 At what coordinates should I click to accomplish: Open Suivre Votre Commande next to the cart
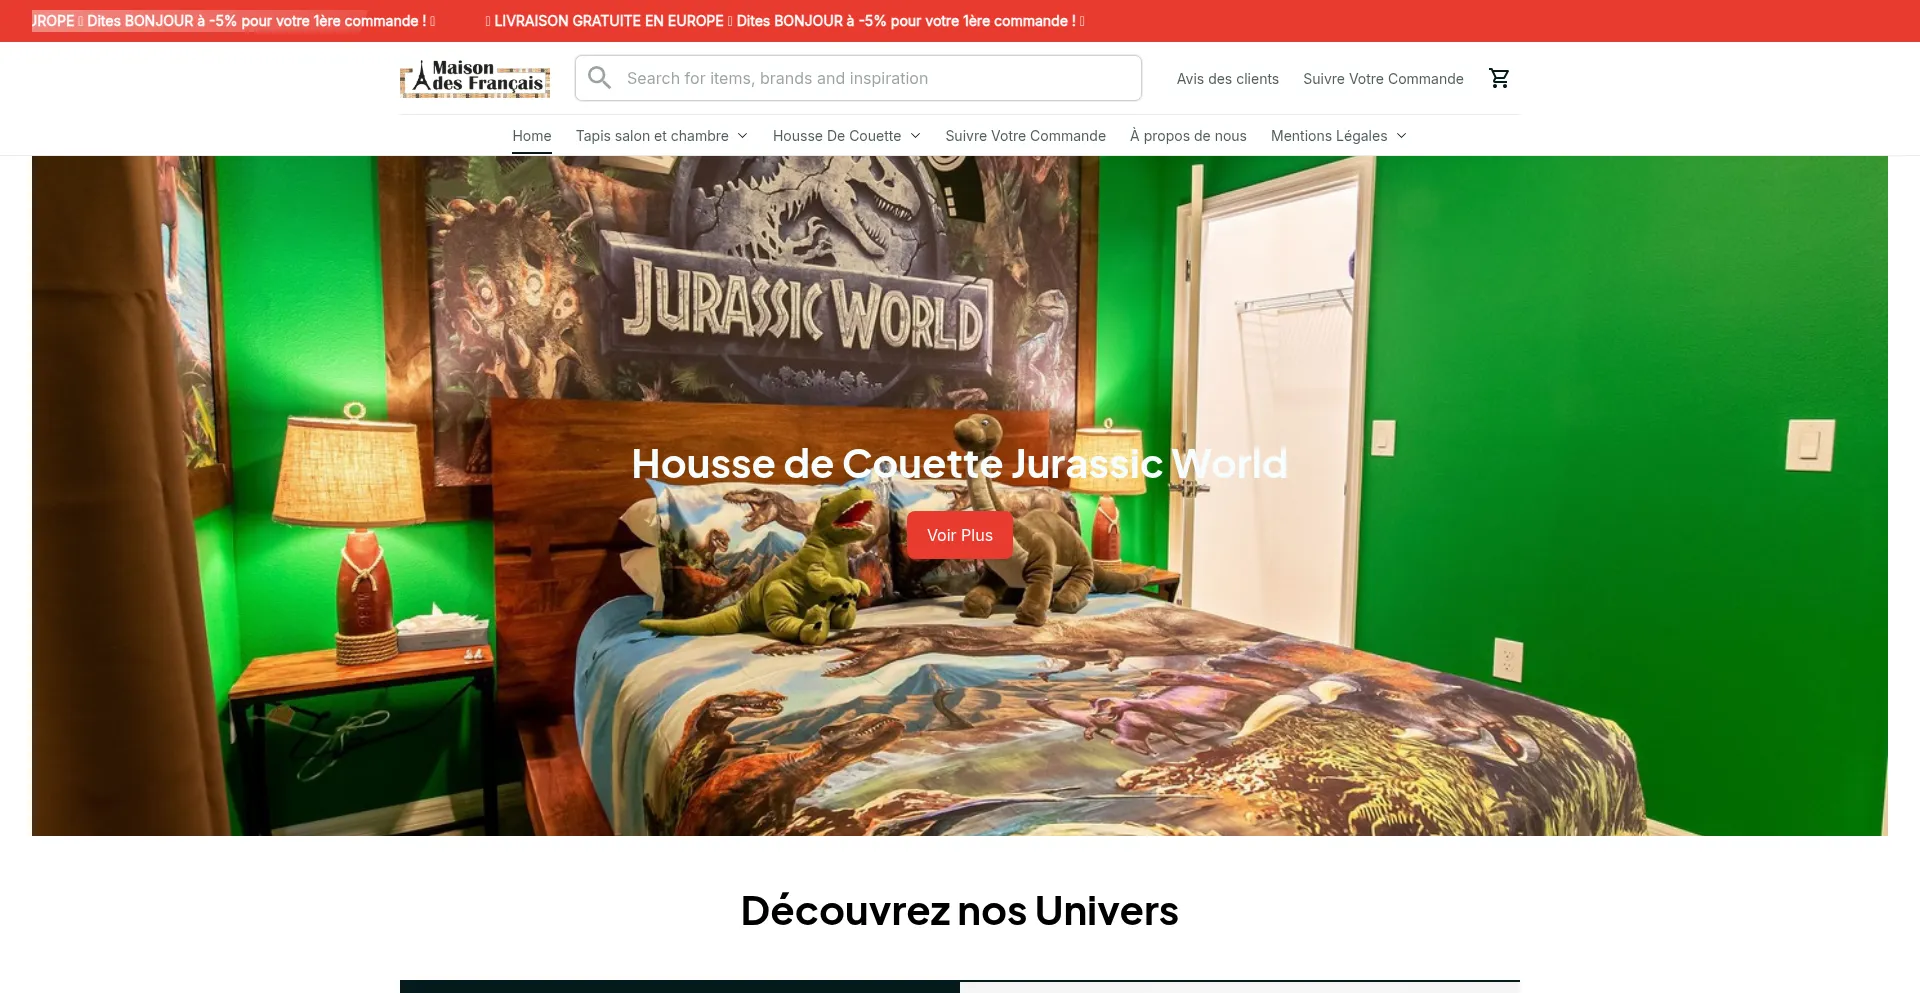pos(1383,78)
